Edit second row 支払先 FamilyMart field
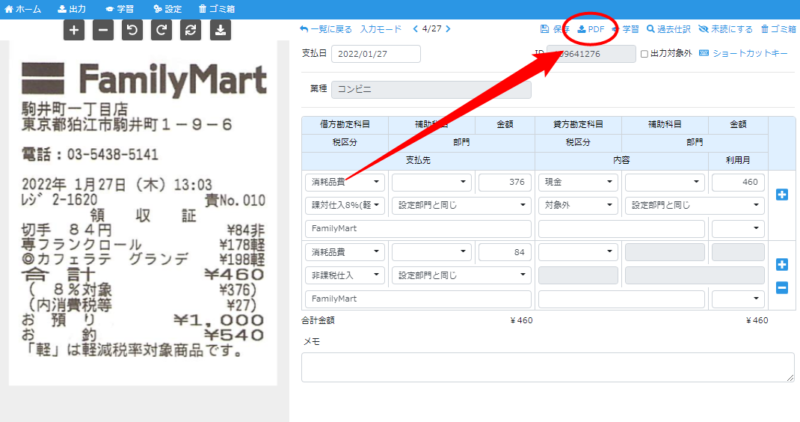 coord(418,299)
